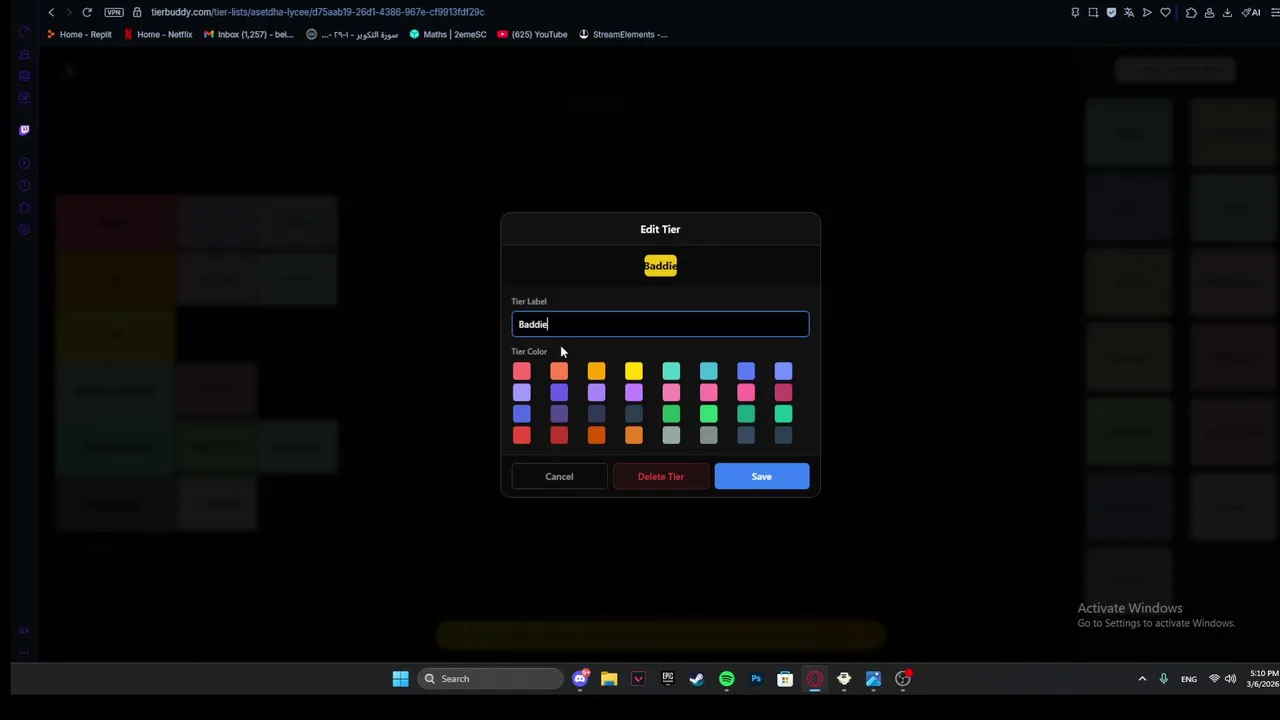1280x720 pixels.
Task: Open the snapshot icon in browser toolbar
Action: (x=1093, y=12)
